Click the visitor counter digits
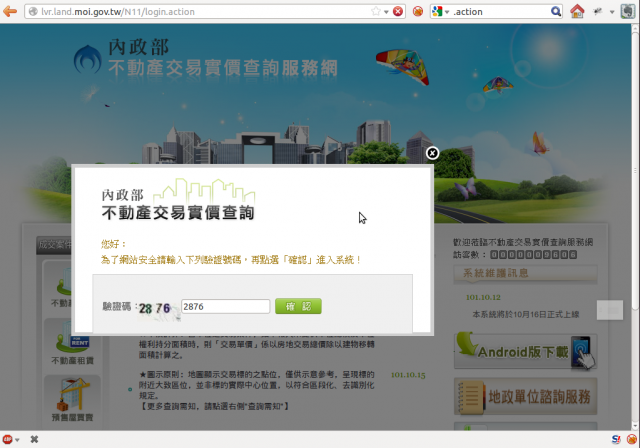Screen dimensions: 640x448 coord(533,255)
